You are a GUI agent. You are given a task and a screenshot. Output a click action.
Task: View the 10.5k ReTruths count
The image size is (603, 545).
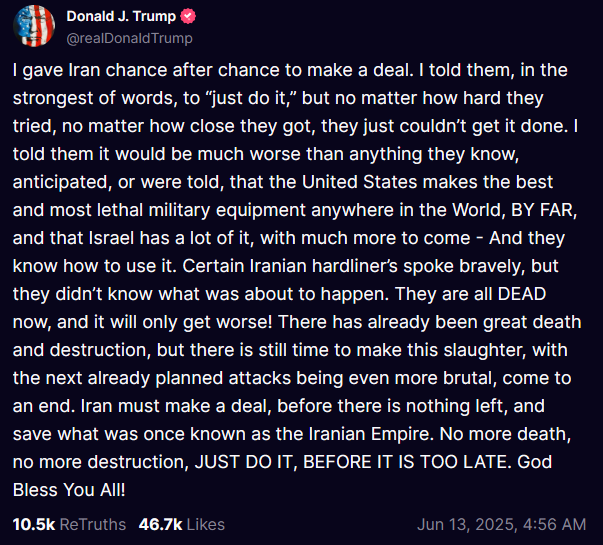click(34, 524)
